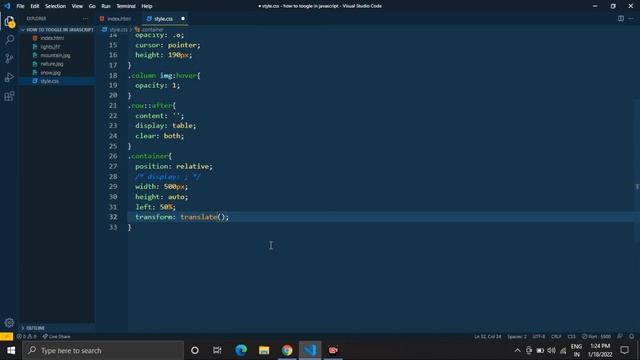Open the Extensions view
Image resolution: width=640 pixels, height=360 pixels.
[9, 96]
